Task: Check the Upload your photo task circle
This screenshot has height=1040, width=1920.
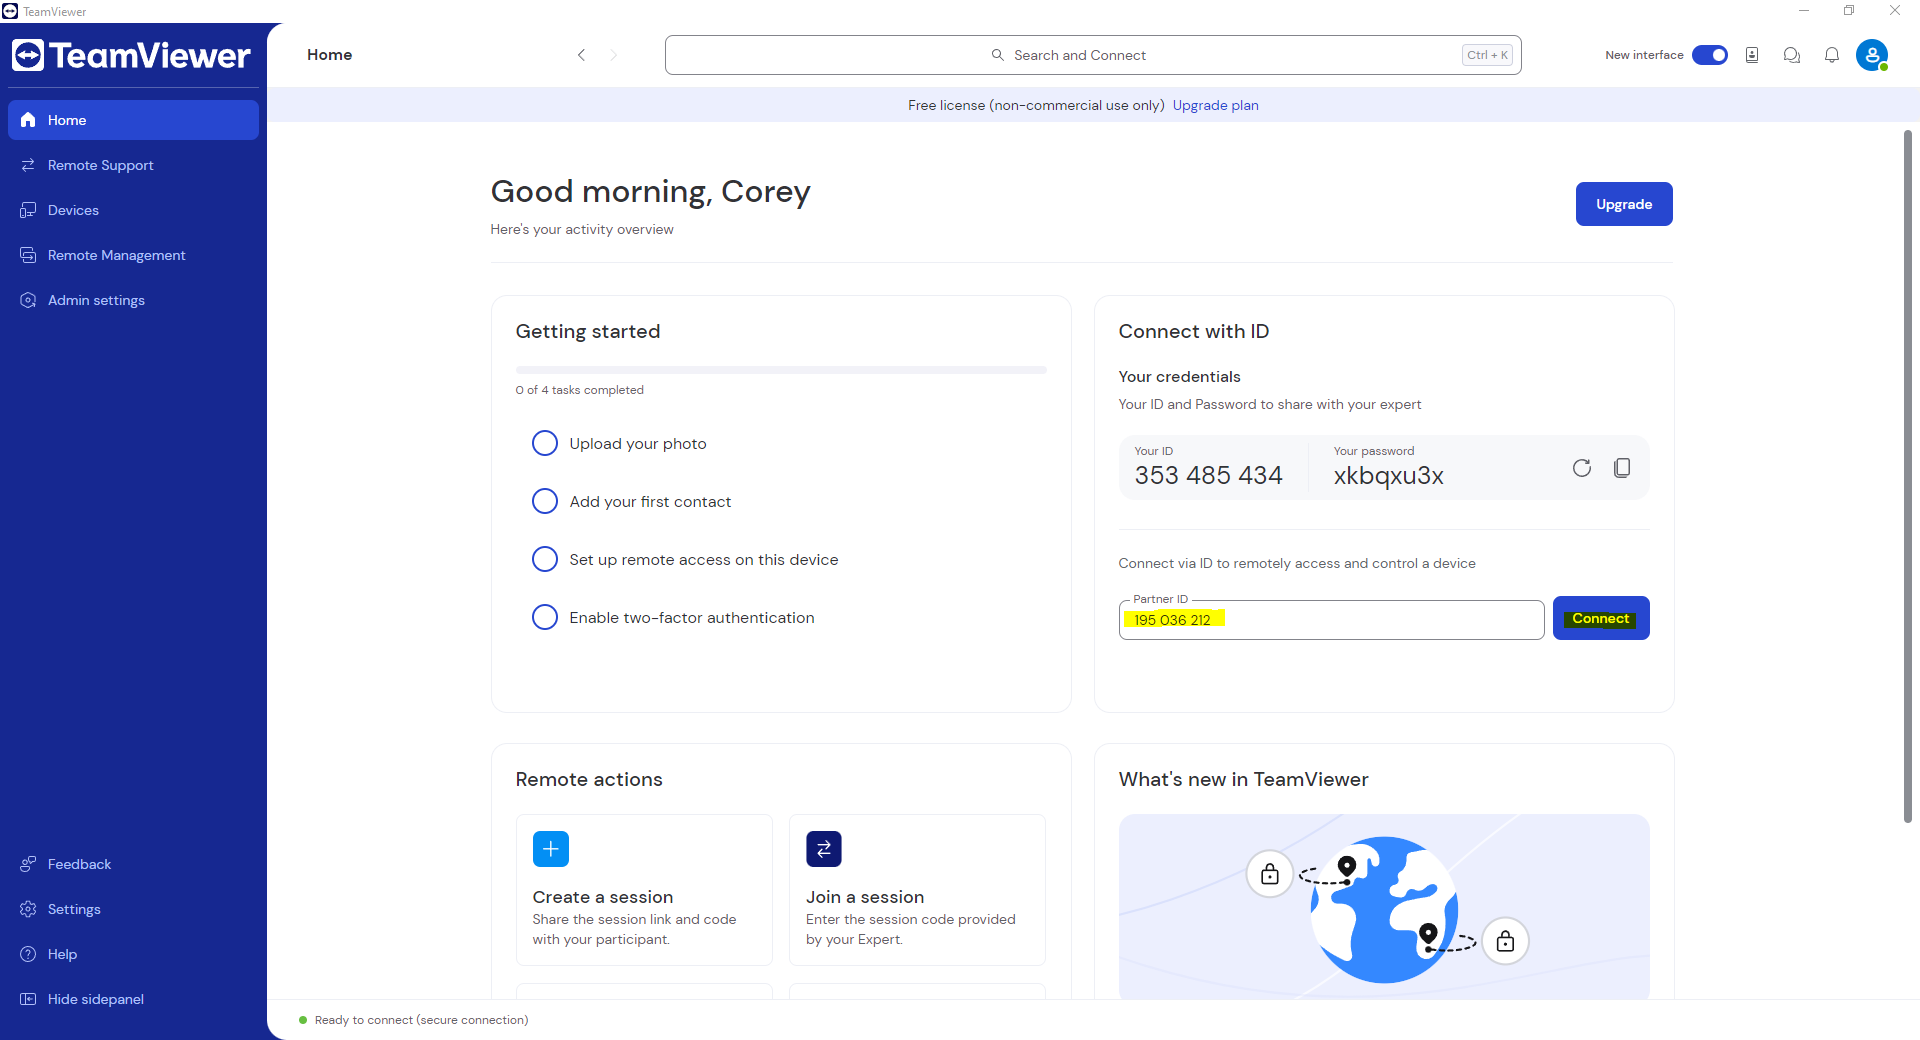Action: click(x=544, y=442)
